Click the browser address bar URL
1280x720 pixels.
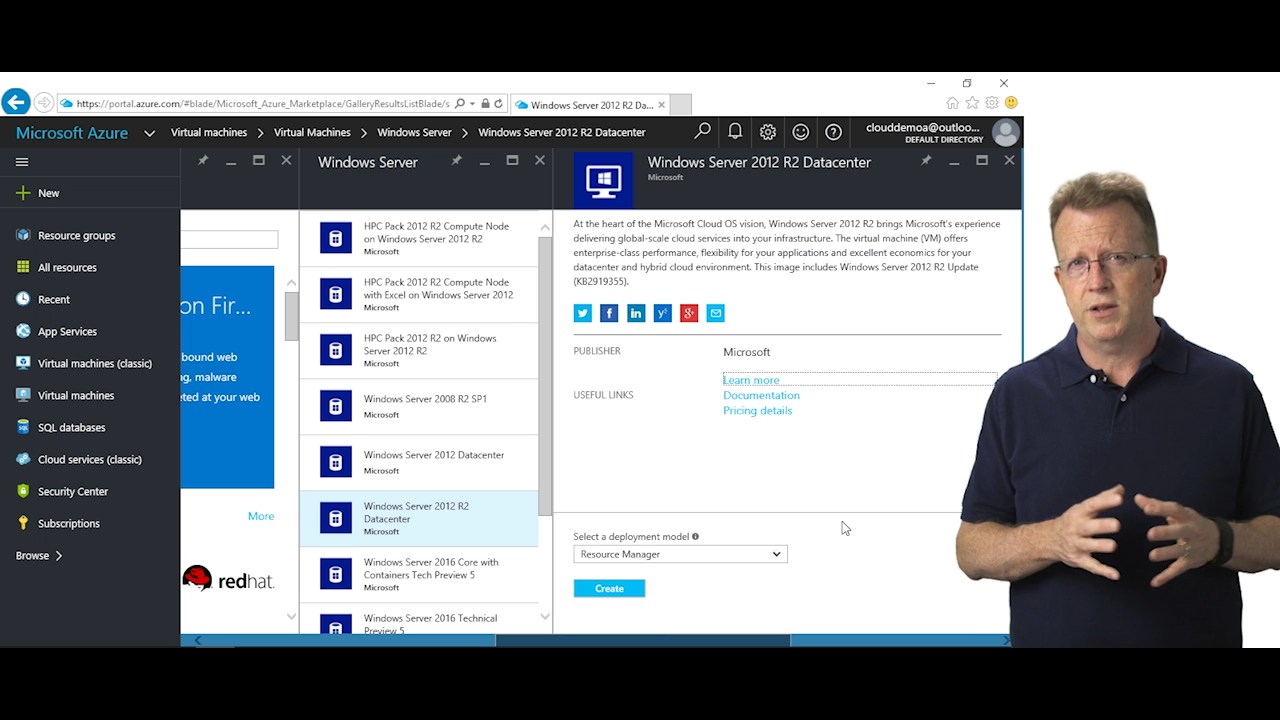(263, 103)
